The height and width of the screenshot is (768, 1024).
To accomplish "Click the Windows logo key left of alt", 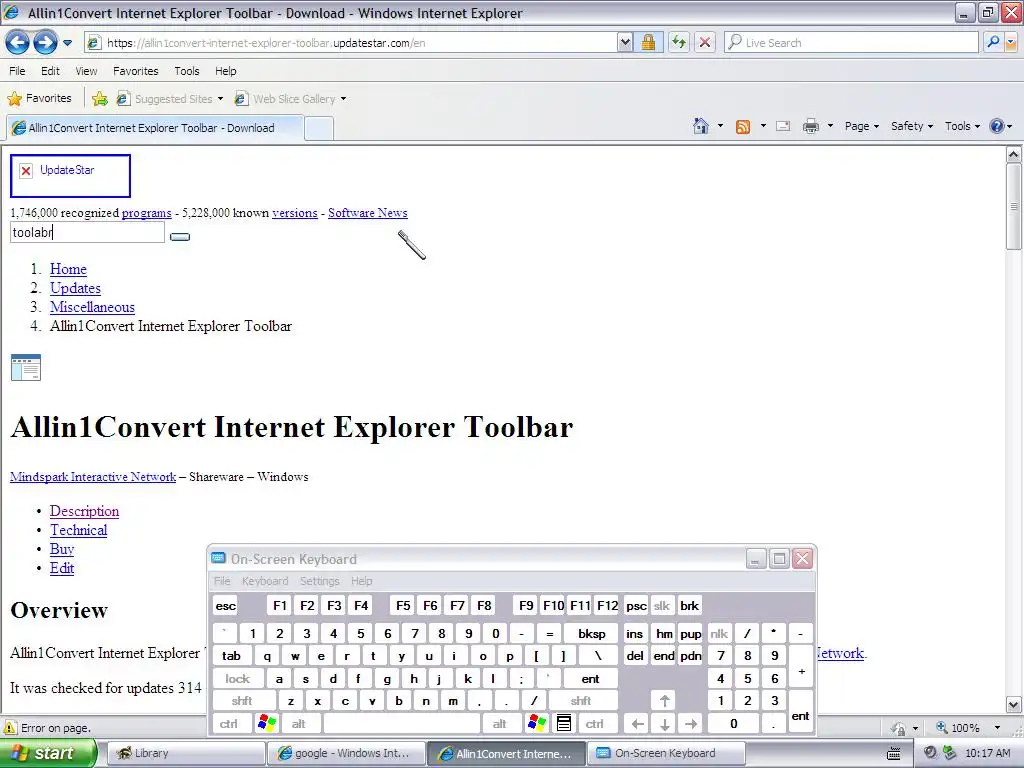I will [267, 724].
